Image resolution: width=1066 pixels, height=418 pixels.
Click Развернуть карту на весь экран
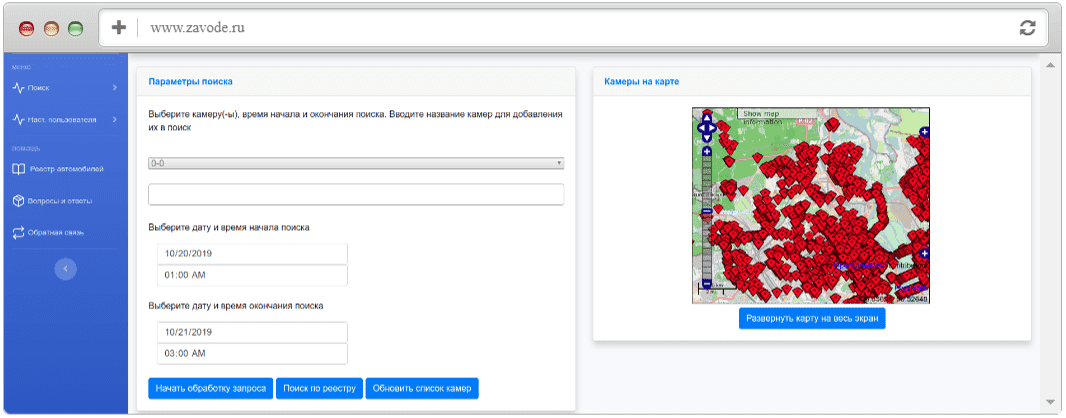click(x=812, y=318)
